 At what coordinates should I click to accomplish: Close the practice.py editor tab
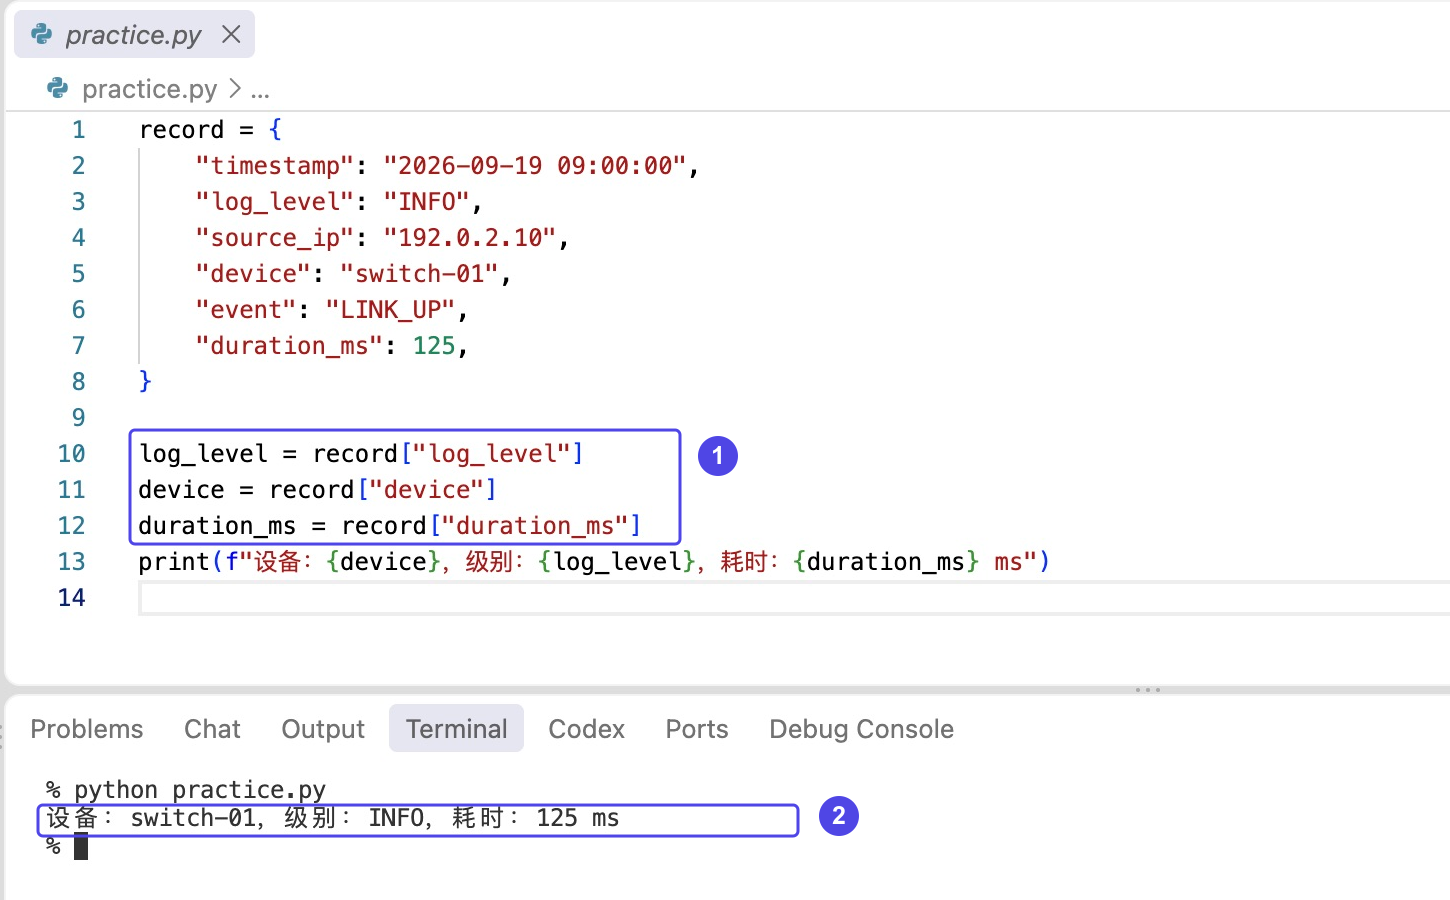coord(231,34)
